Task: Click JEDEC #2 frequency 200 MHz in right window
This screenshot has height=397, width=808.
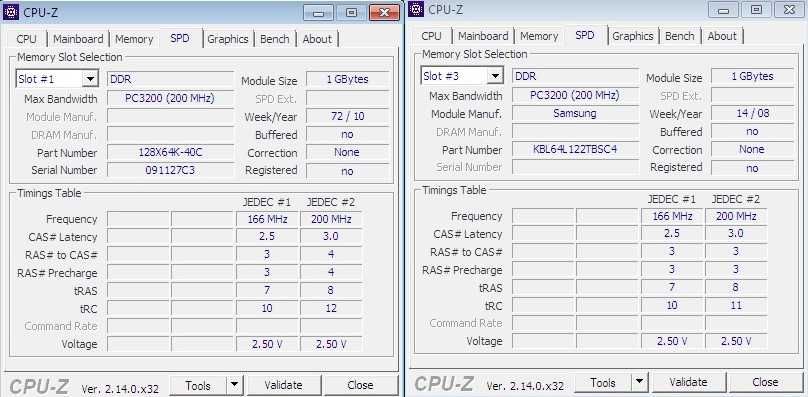Action: pos(736,216)
